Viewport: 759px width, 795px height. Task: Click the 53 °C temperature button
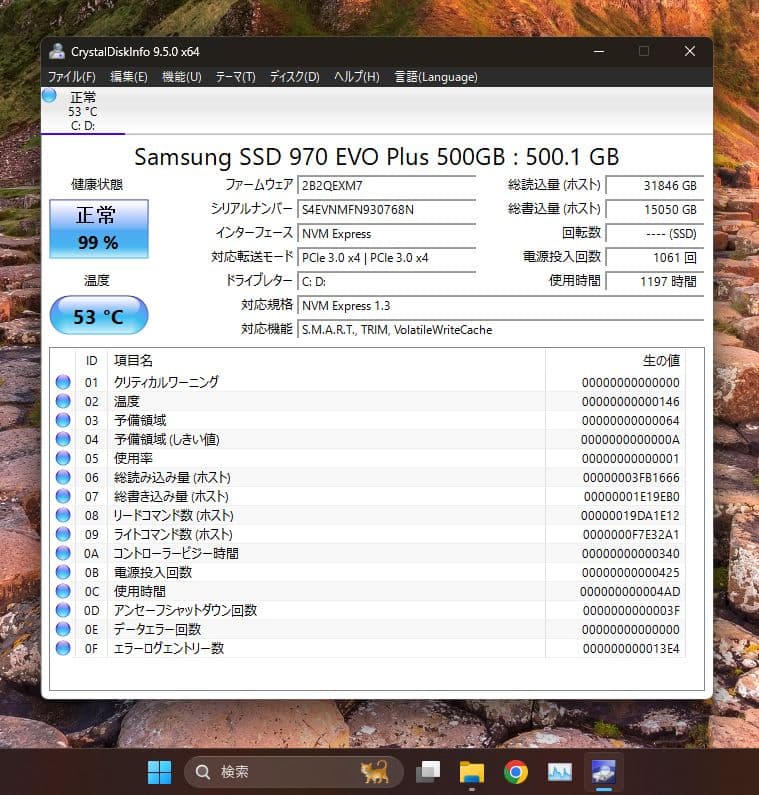pyautogui.click(x=99, y=315)
